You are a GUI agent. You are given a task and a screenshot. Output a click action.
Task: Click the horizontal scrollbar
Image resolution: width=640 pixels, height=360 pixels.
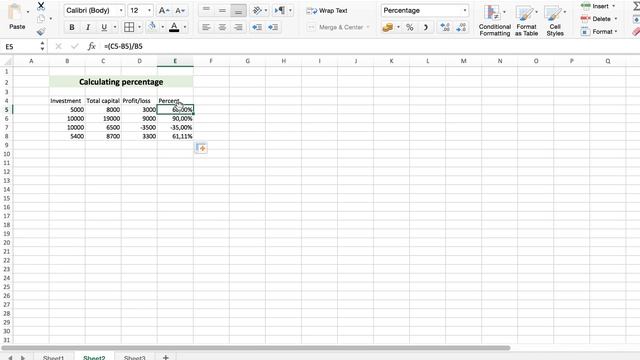tap(256, 348)
